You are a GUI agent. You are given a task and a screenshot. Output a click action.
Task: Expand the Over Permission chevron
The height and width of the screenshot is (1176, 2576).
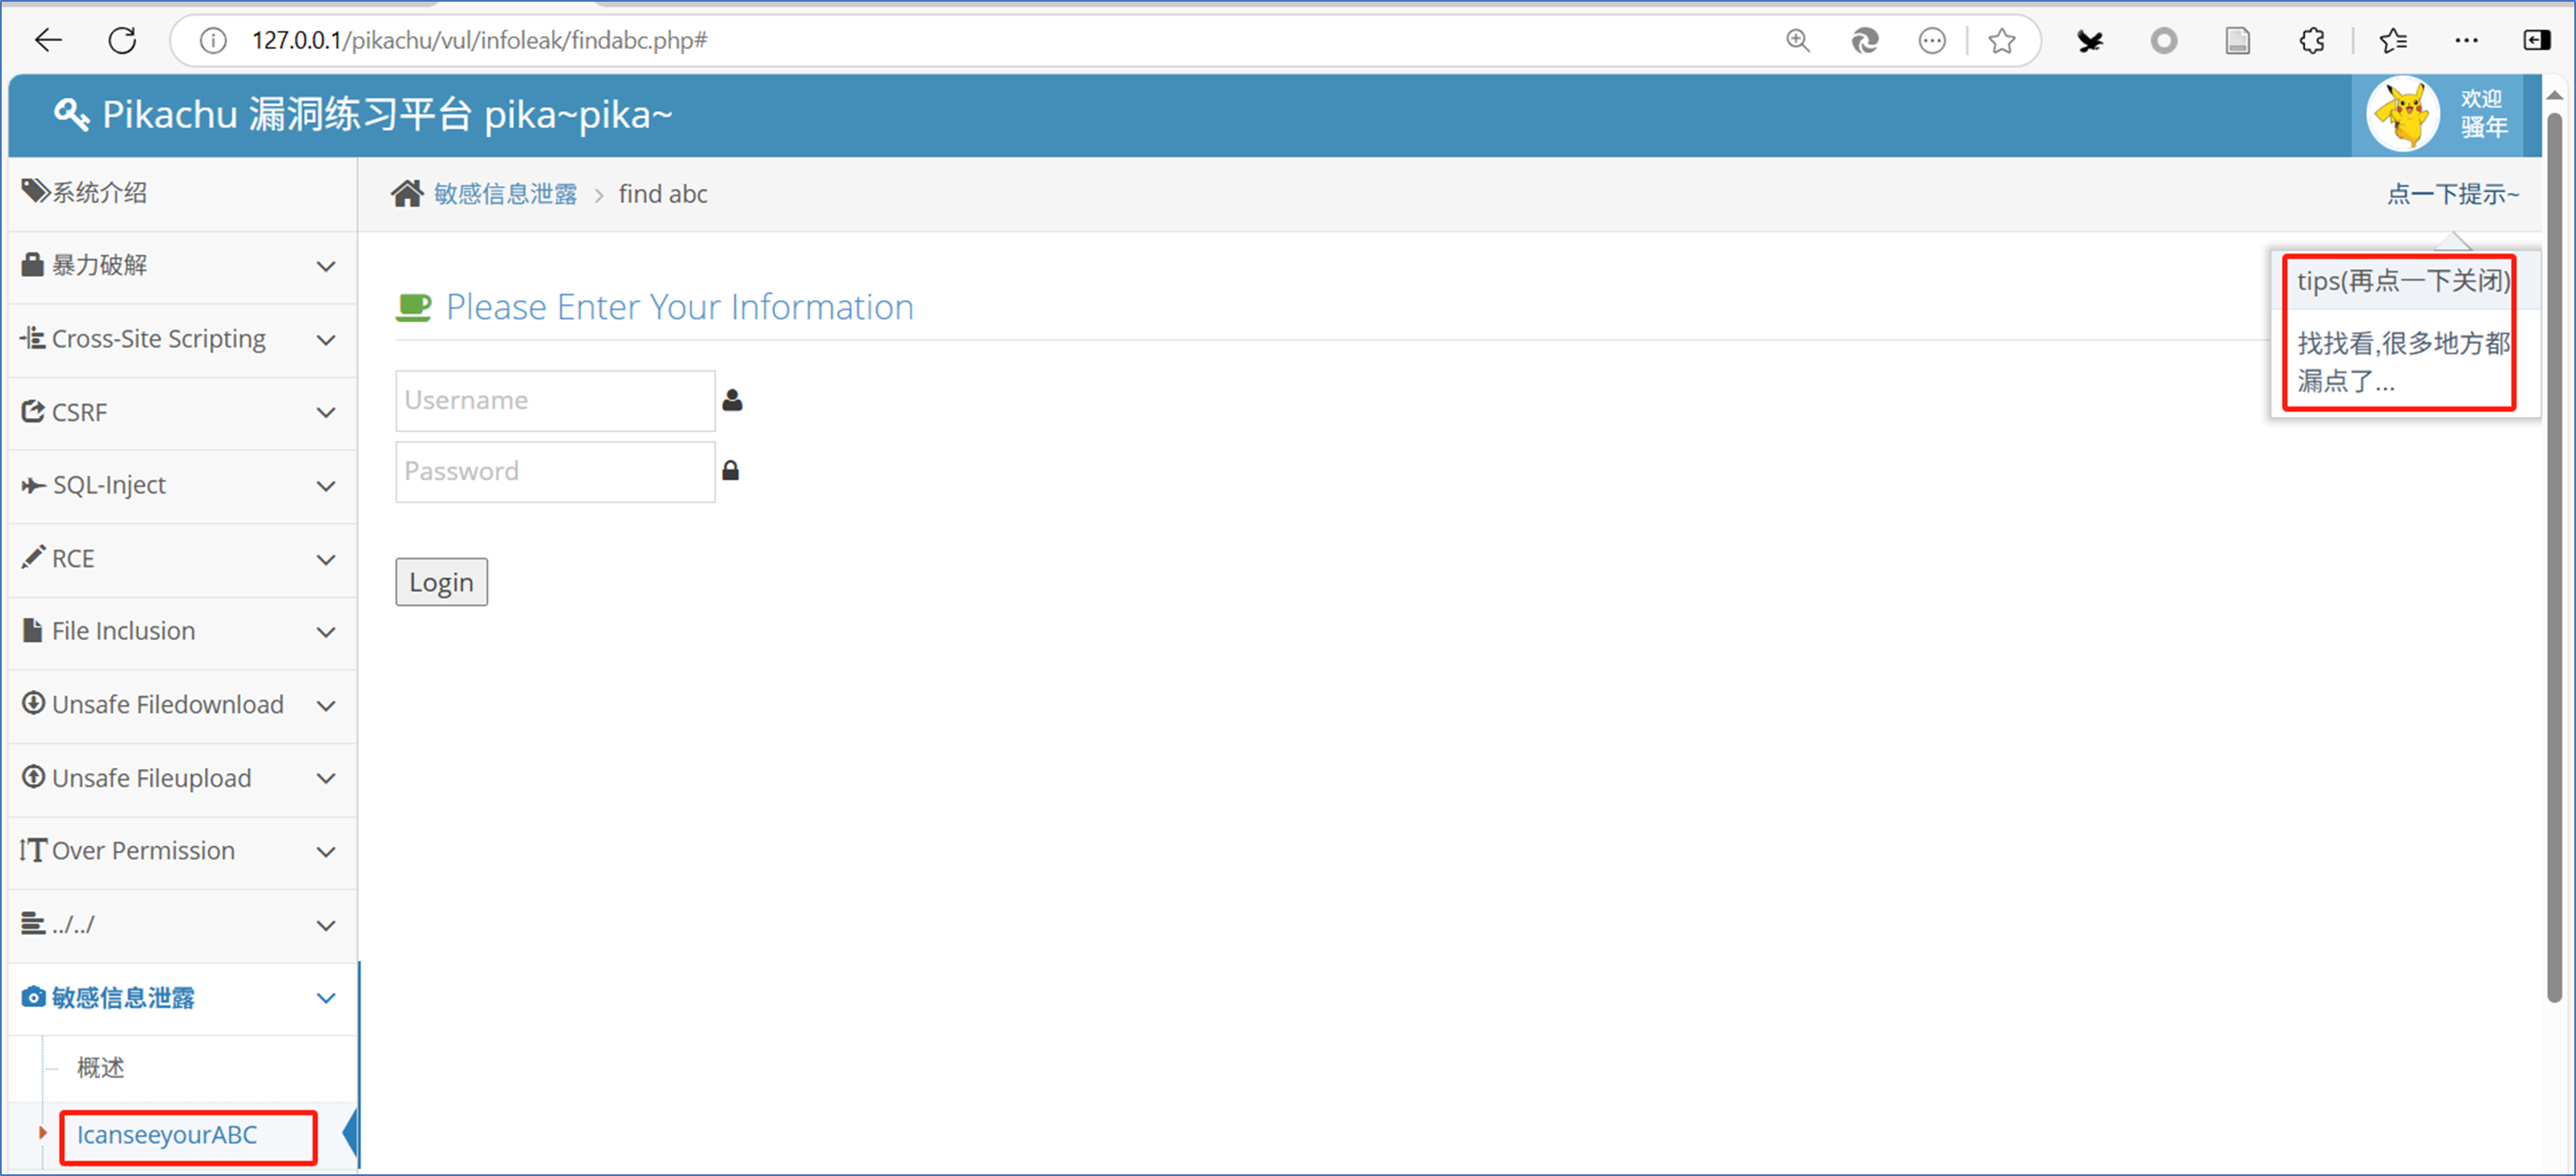coord(325,851)
